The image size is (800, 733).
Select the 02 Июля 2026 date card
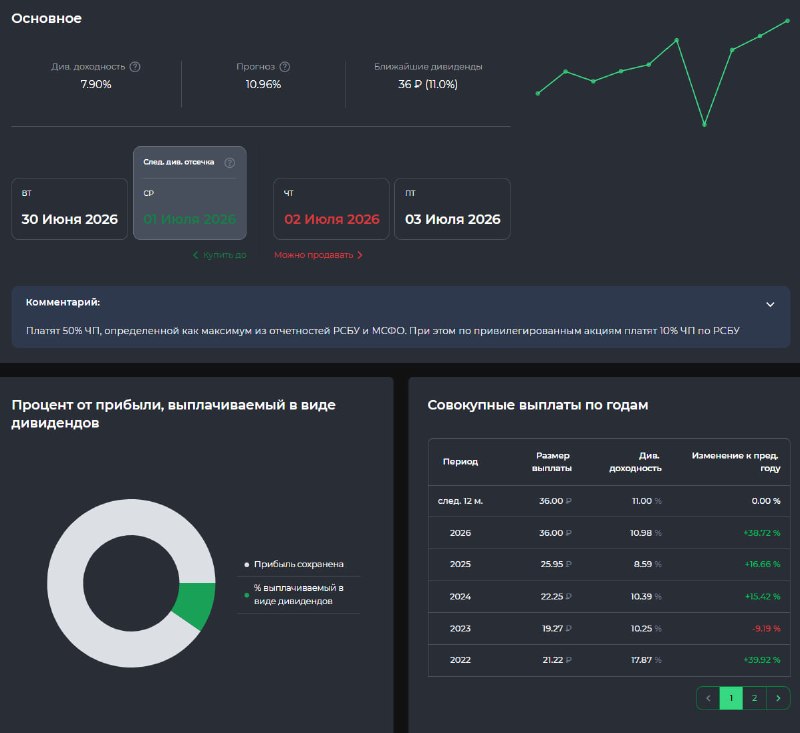click(x=331, y=209)
